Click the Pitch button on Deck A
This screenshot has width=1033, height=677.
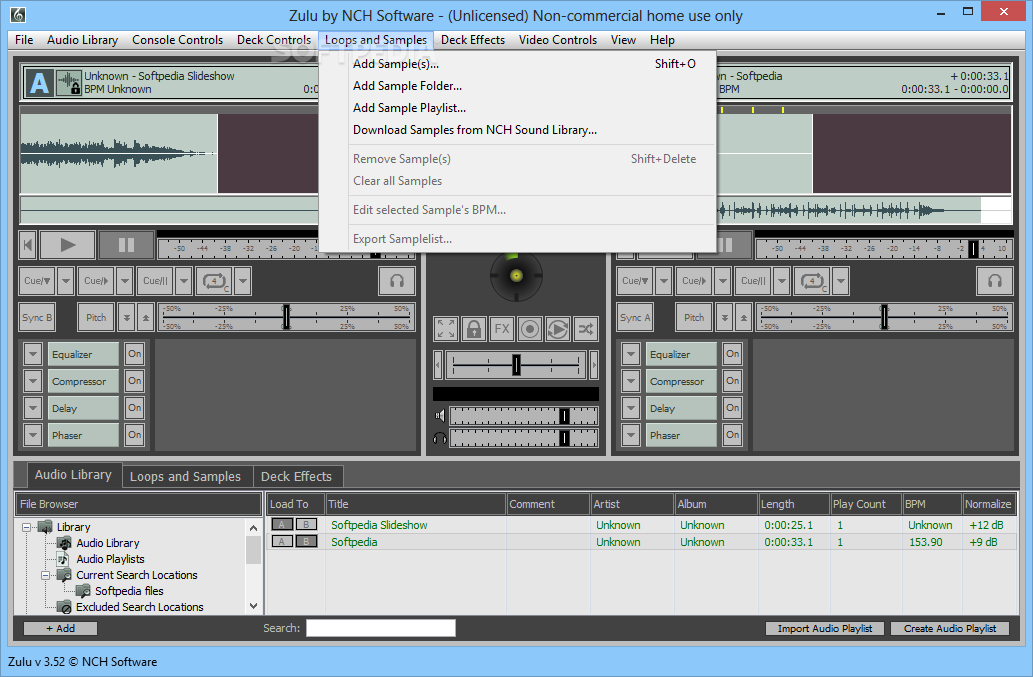[x=96, y=317]
